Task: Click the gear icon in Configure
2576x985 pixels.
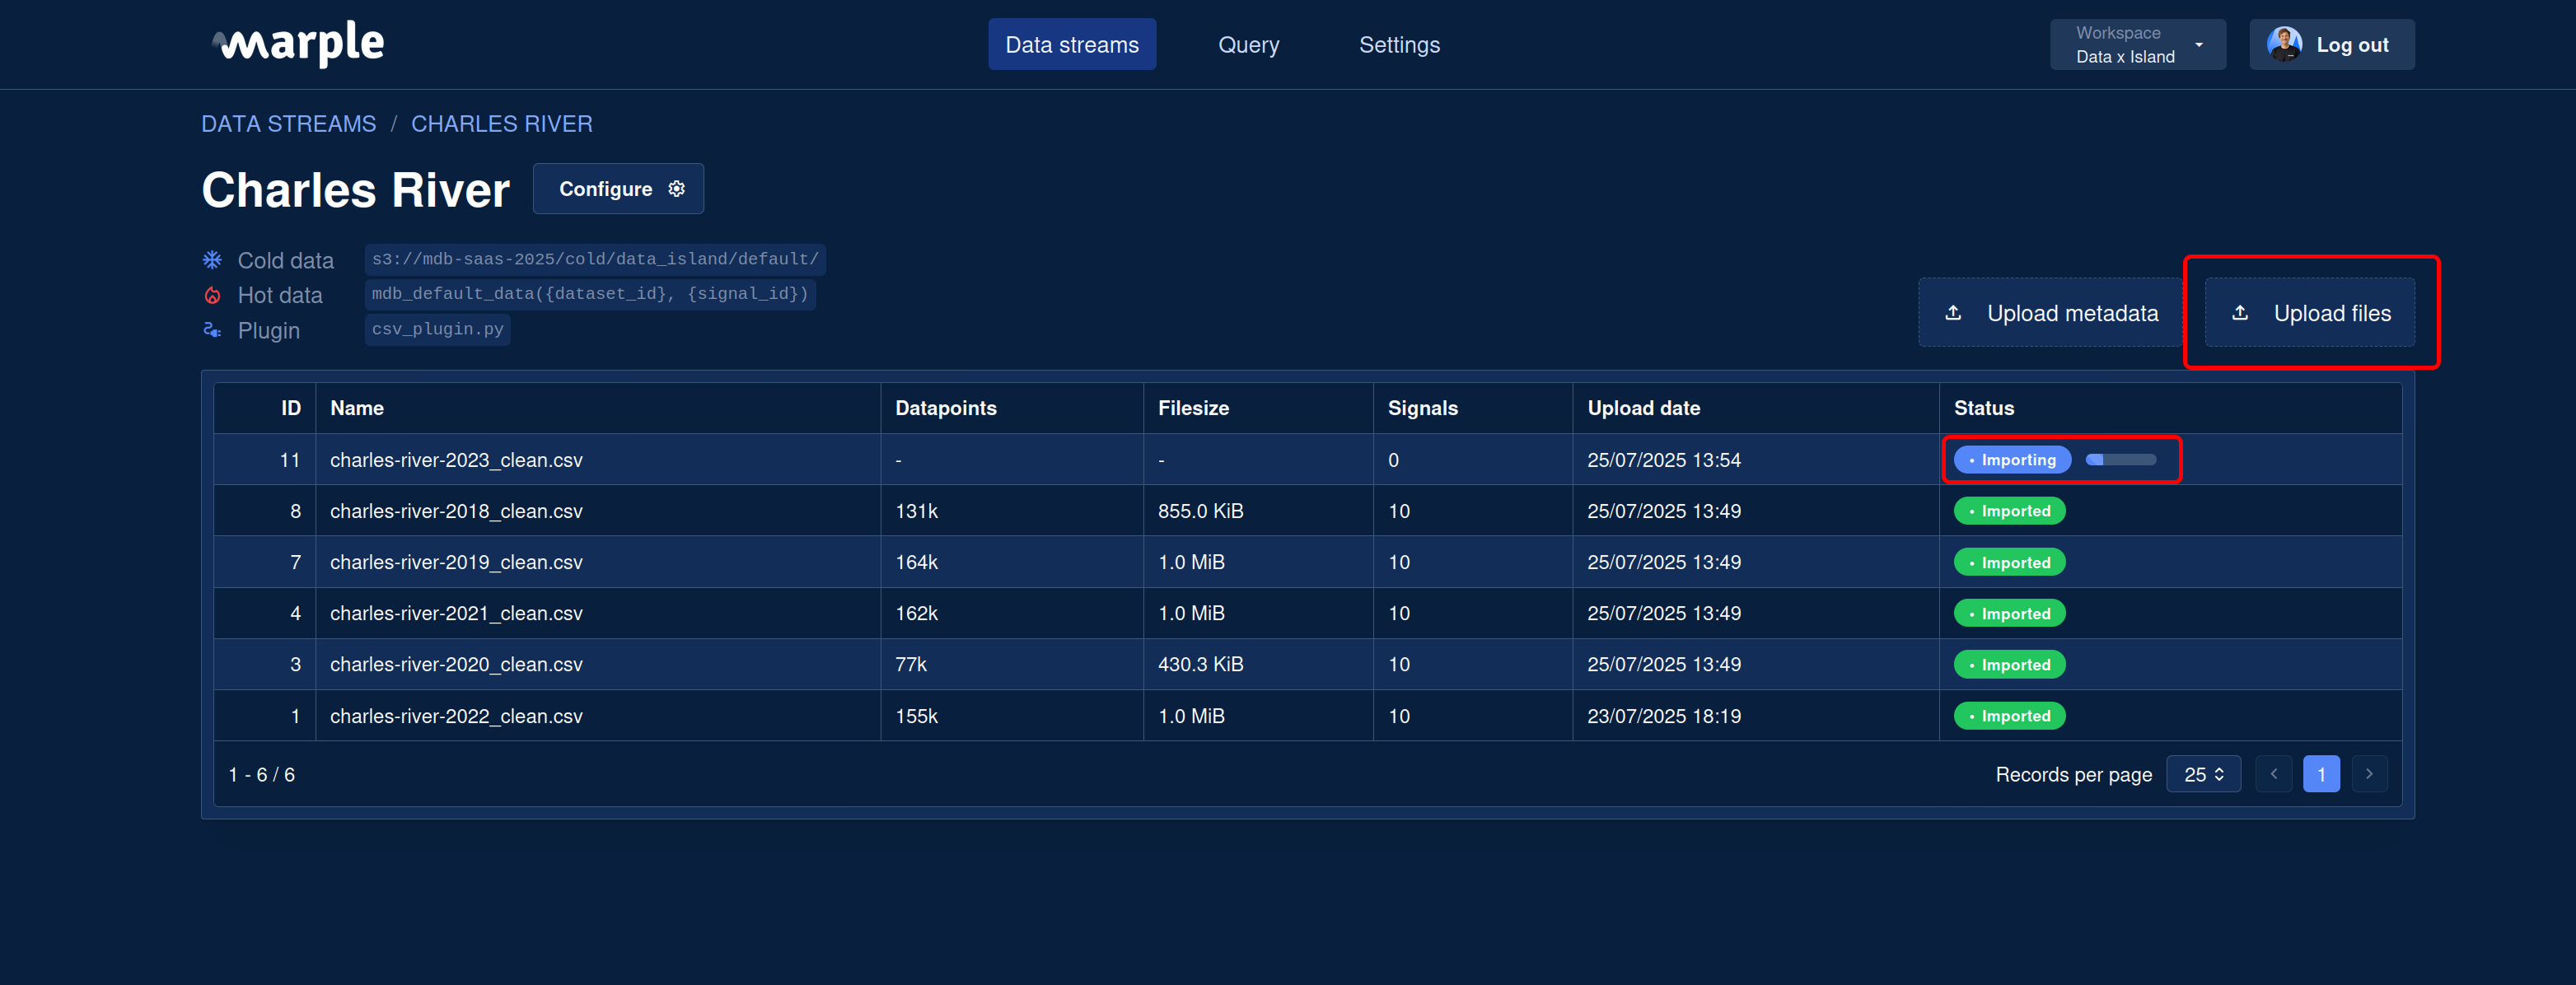Action: click(x=677, y=189)
